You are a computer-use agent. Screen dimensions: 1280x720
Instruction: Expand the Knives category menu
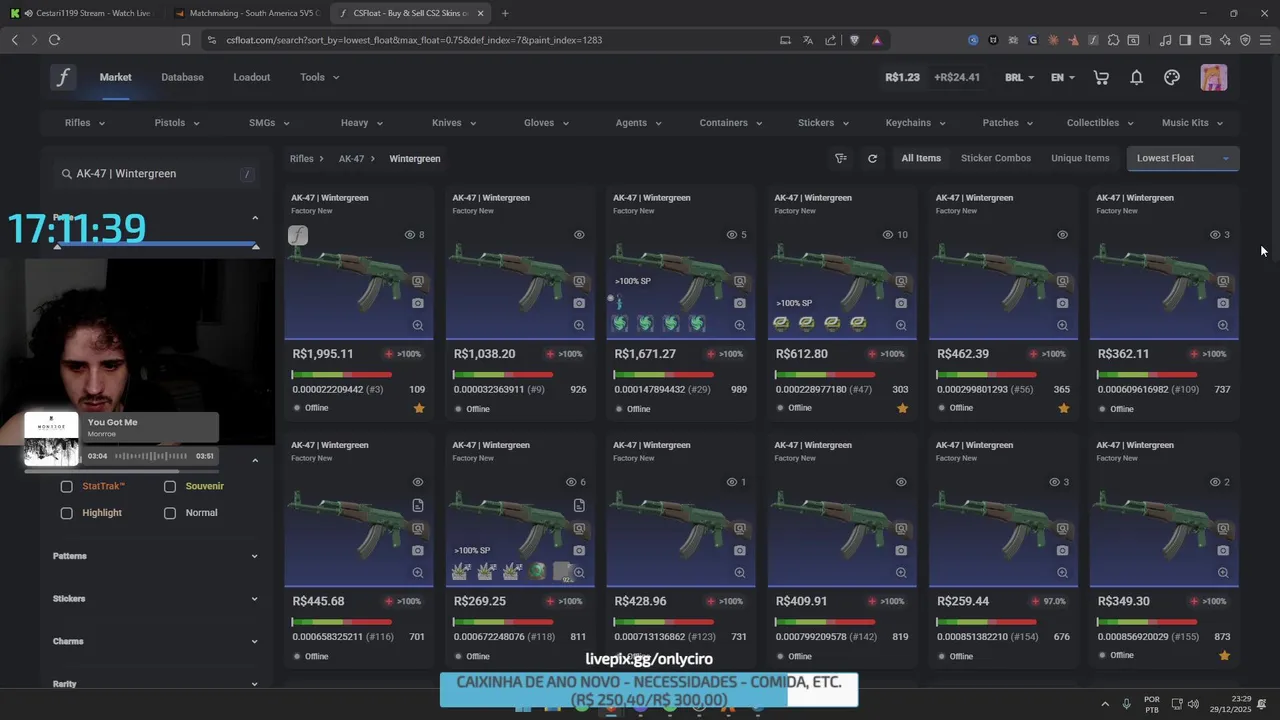(455, 123)
